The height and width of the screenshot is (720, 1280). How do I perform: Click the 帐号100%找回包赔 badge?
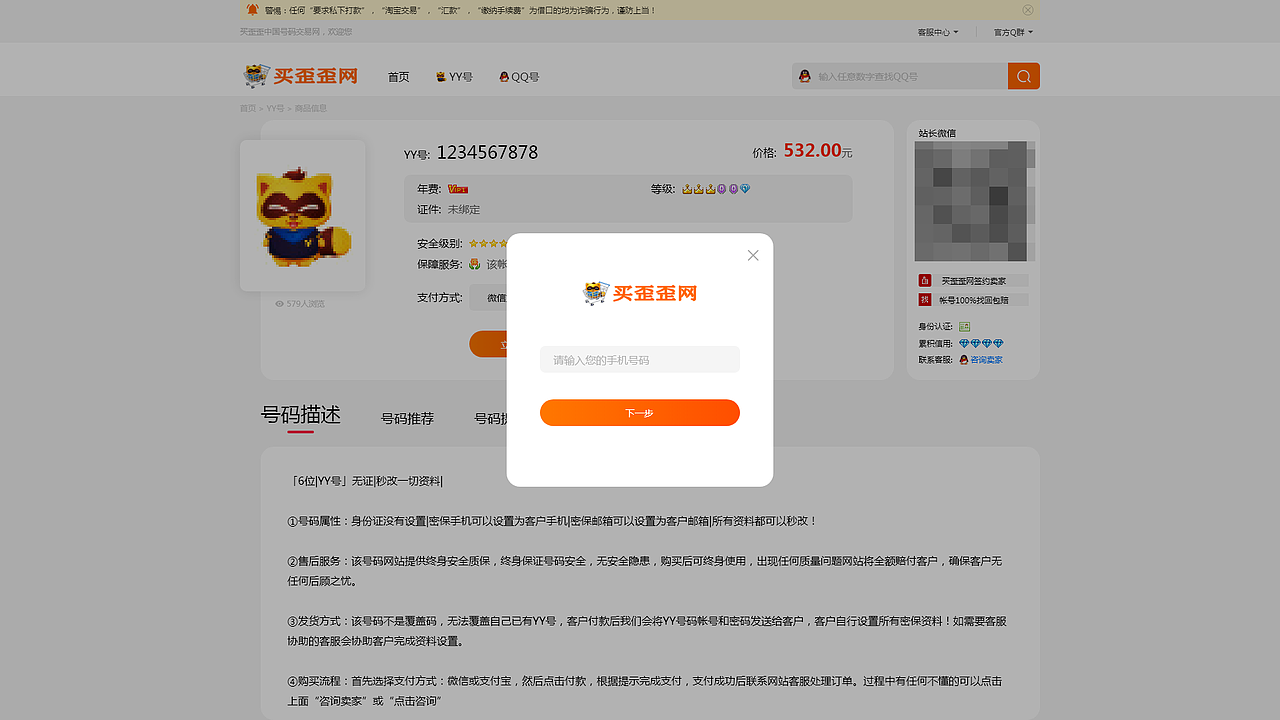tap(973, 300)
